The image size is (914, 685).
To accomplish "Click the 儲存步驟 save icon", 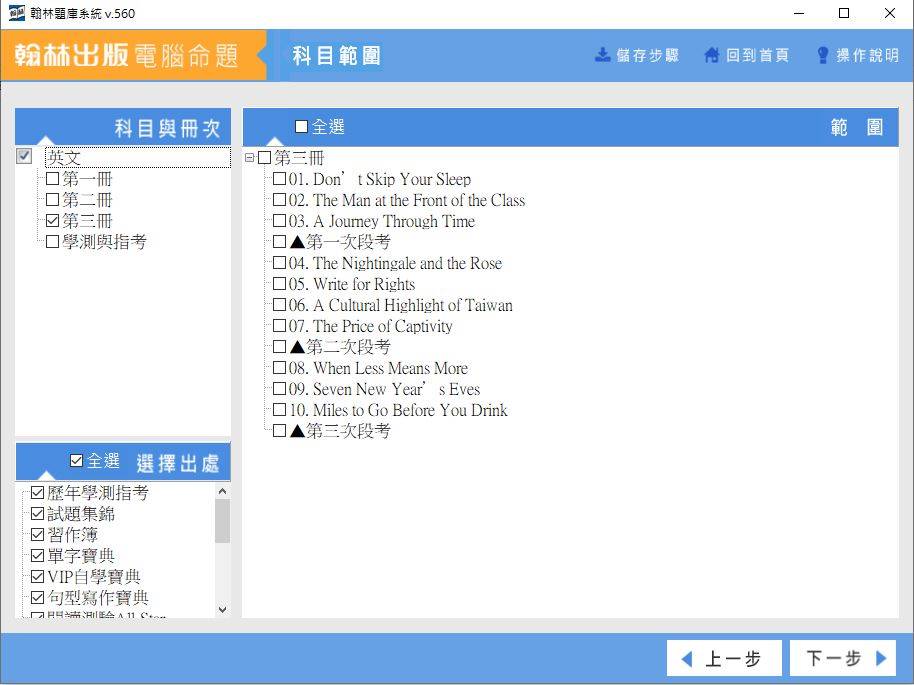I will (x=602, y=55).
